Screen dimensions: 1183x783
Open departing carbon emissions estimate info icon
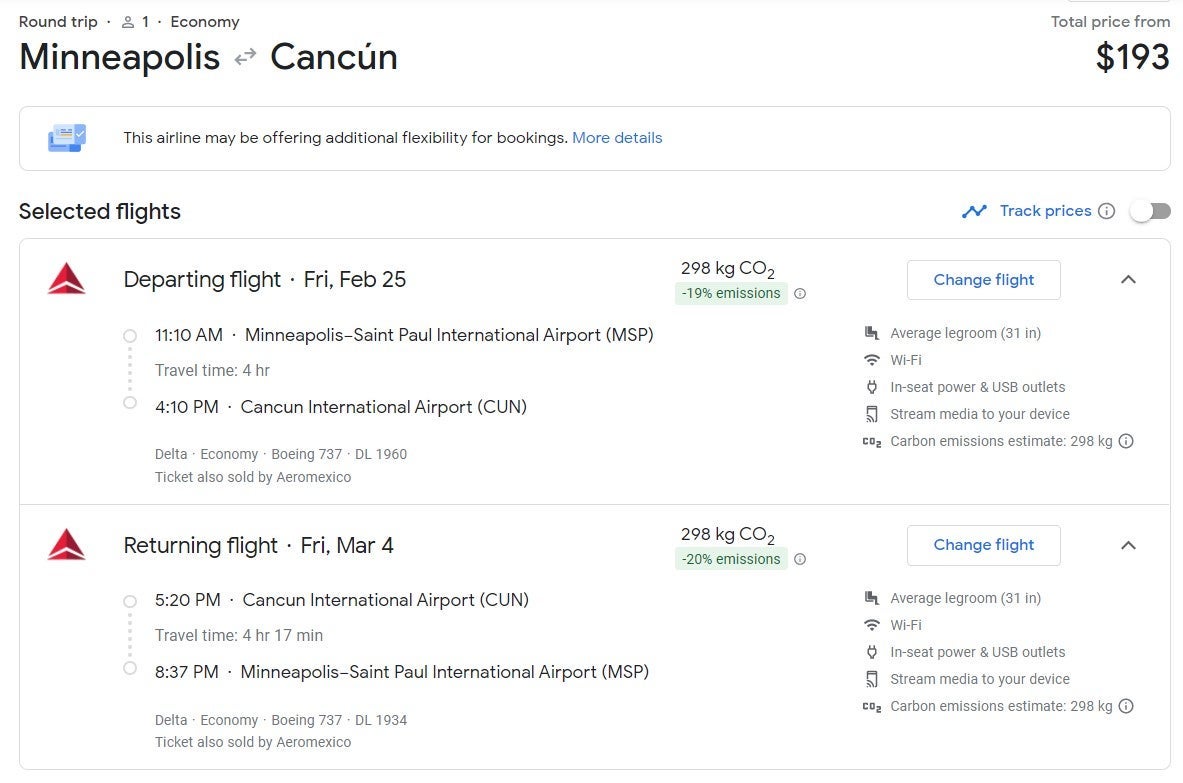point(1126,441)
